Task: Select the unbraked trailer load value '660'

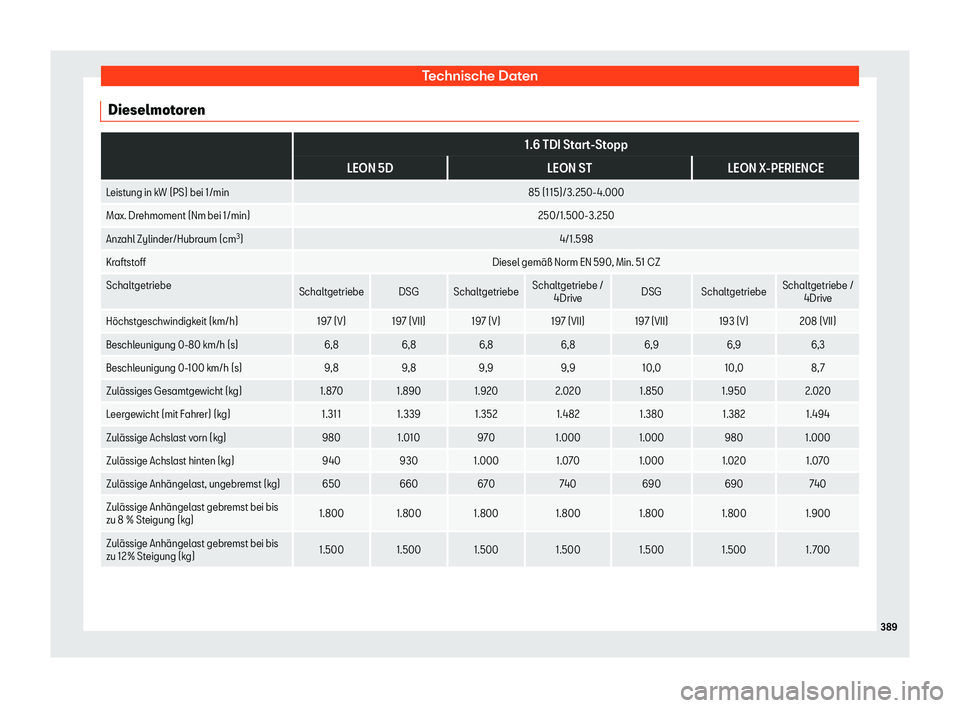Action: tap(408, 484)
